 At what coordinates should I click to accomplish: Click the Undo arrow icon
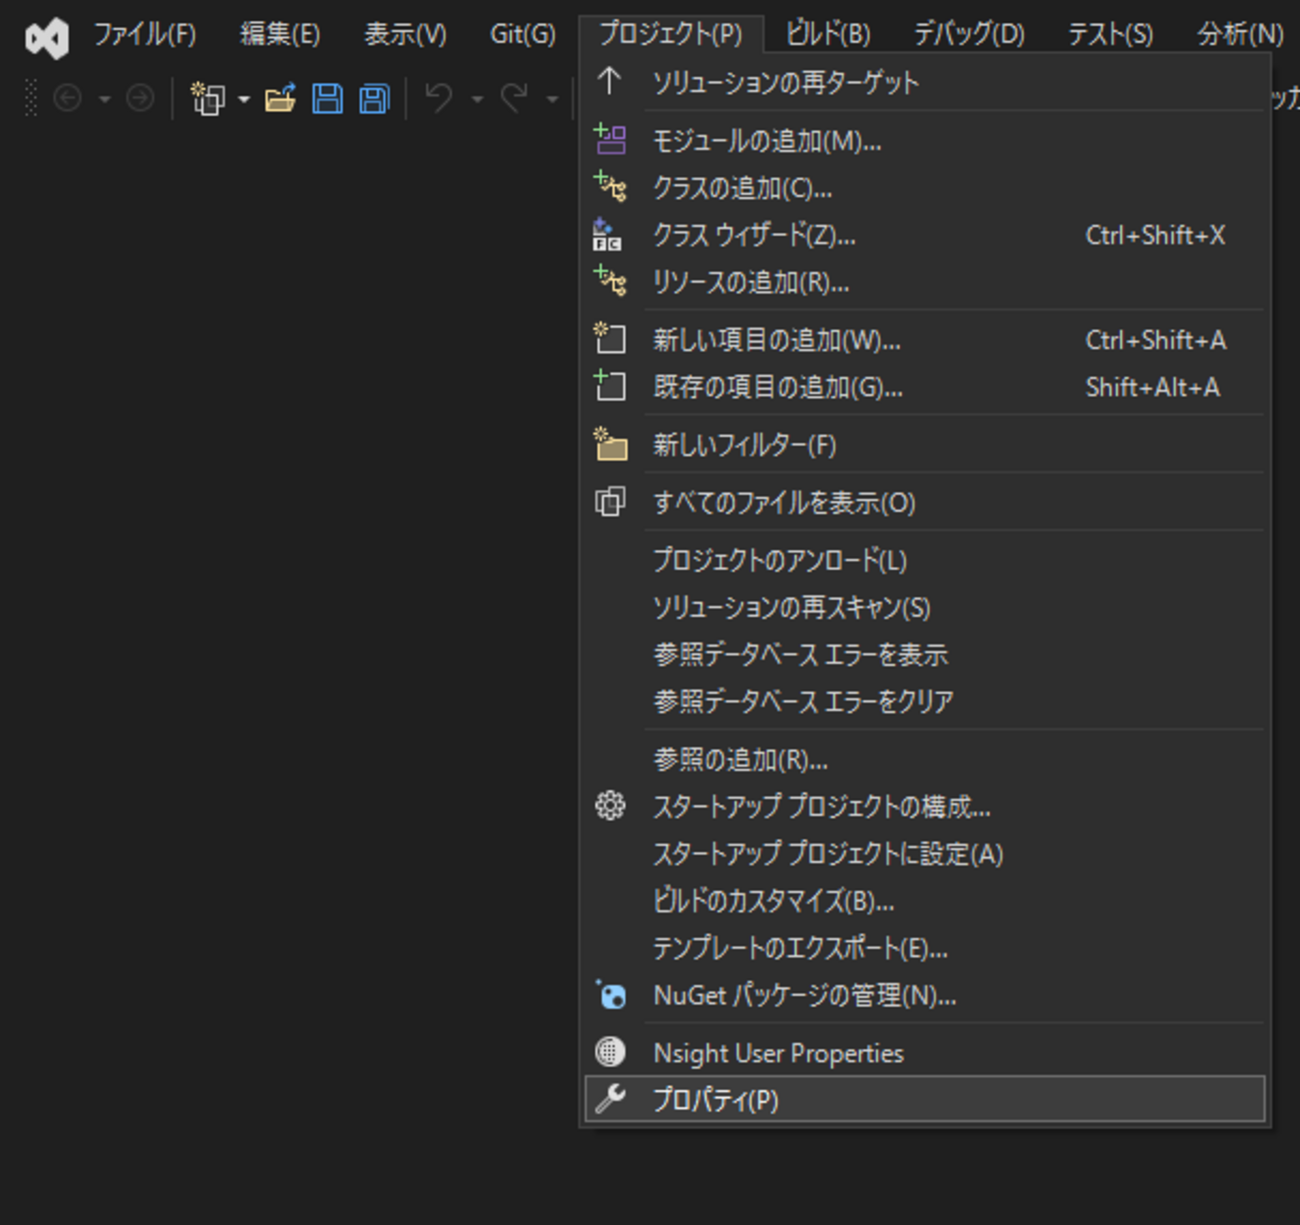click(439, 98)
